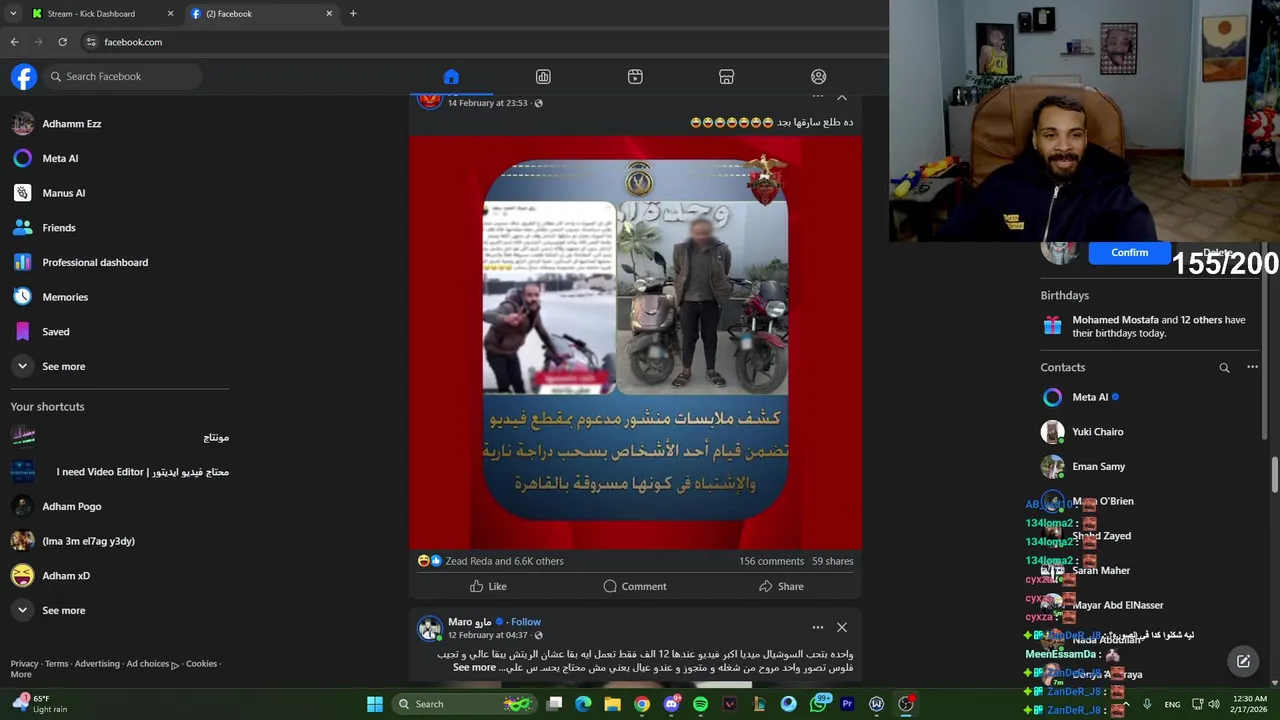Open Microsoft Edge from the taskbar
1280x720 pixels.
point(583,704)
